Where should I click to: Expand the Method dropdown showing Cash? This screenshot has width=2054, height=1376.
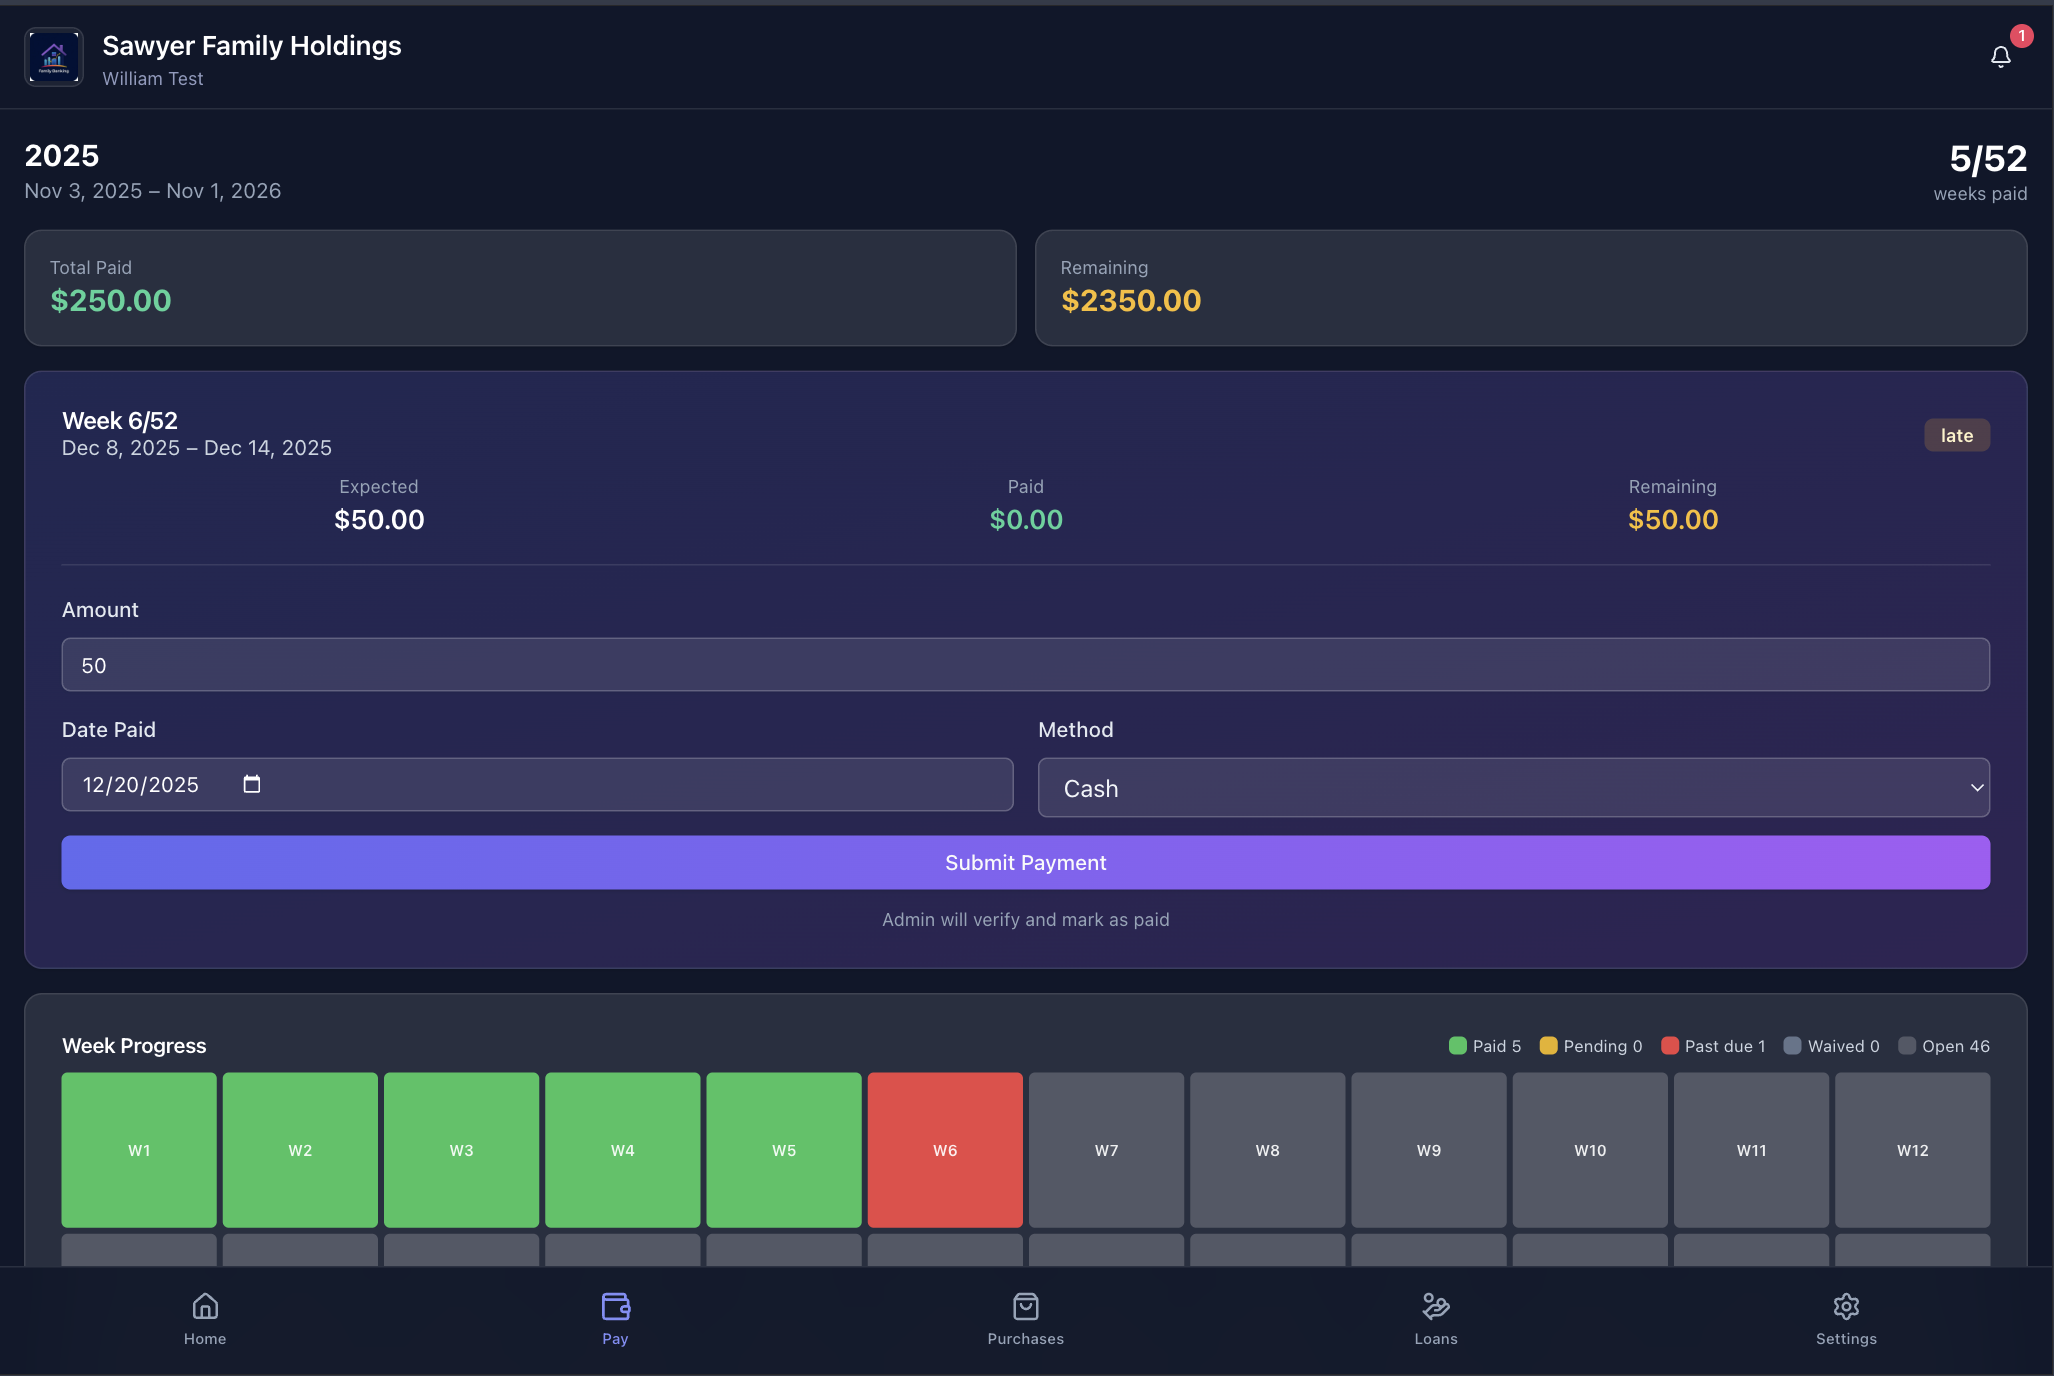[1514, 788]
